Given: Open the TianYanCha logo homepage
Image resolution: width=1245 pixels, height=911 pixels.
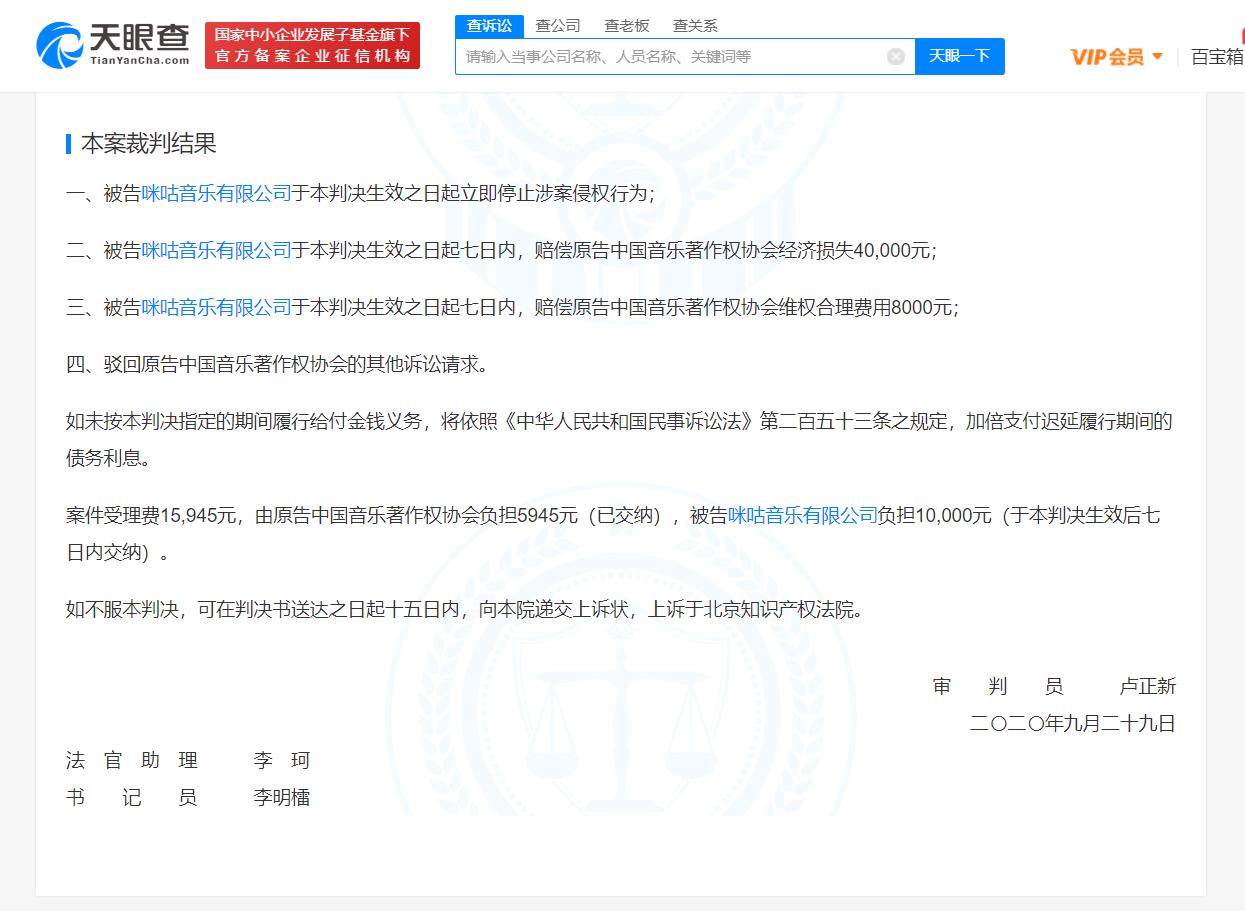Looking at the screenshot, I should (x=113, y=45).
